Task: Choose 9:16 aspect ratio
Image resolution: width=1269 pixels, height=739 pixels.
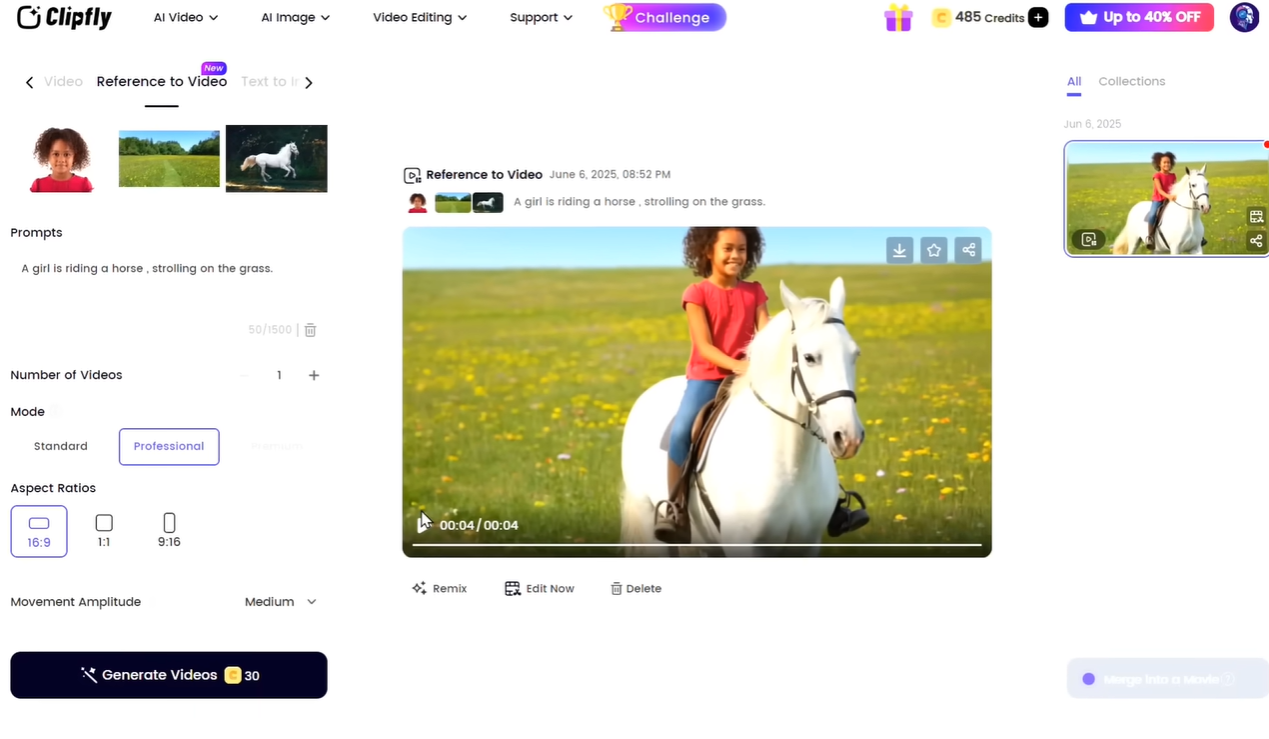Action: [x=169, y=531]
